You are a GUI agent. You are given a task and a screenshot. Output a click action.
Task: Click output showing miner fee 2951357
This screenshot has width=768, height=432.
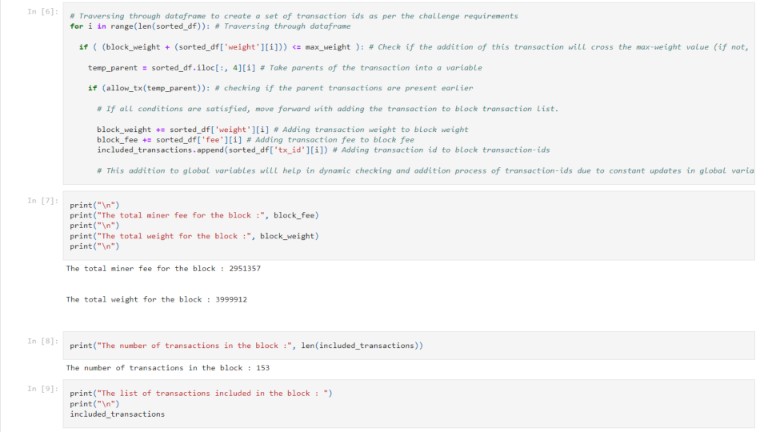click(x=164, y=268)
